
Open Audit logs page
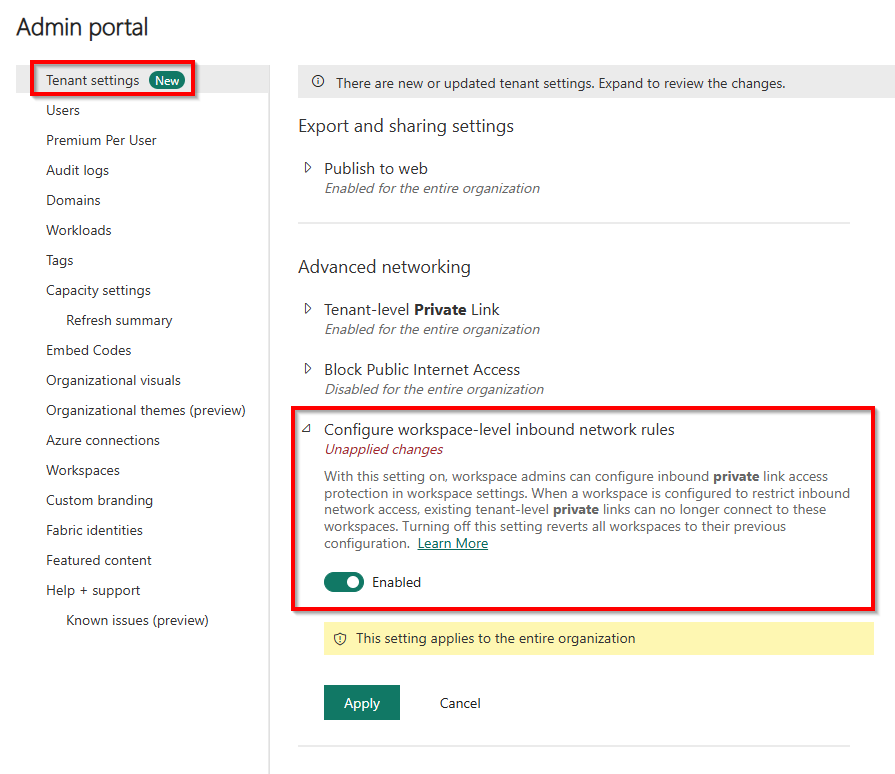[78, 171]
